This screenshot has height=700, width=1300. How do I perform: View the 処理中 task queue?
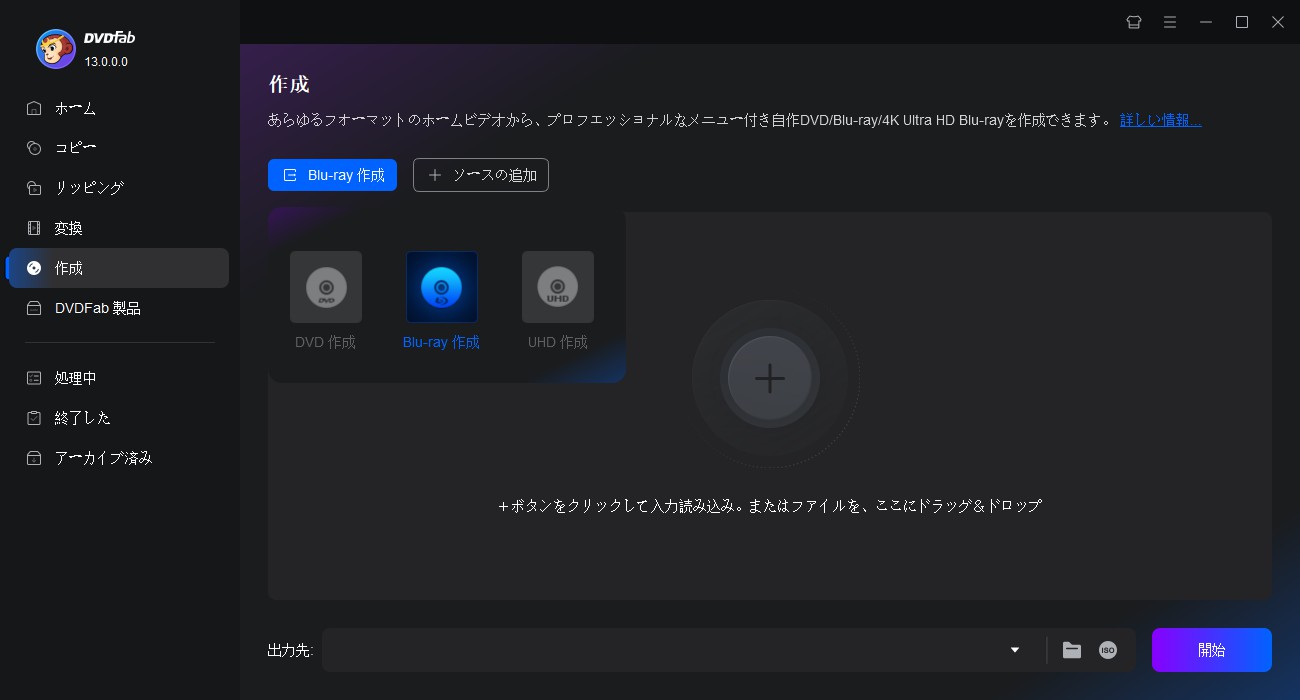118,378
